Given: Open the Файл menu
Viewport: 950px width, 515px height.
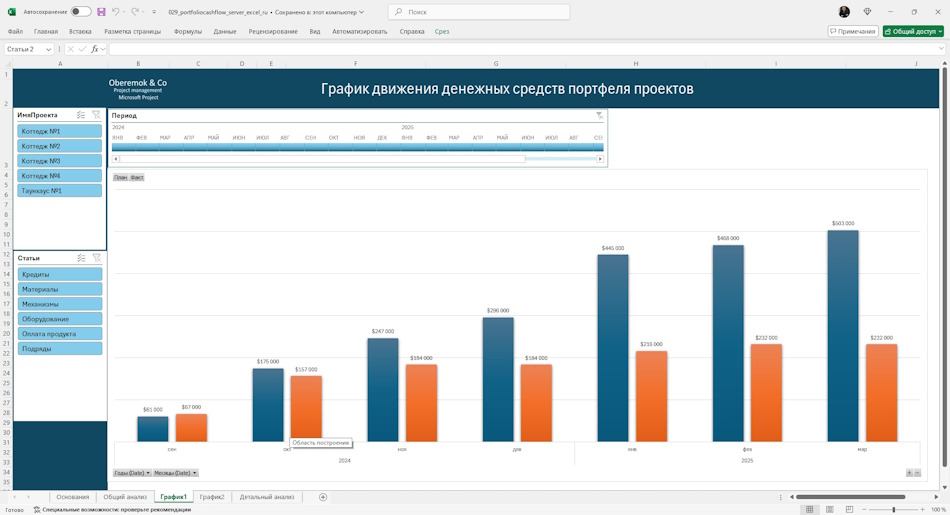Looking at the screenshot, I should coord(15,32).
